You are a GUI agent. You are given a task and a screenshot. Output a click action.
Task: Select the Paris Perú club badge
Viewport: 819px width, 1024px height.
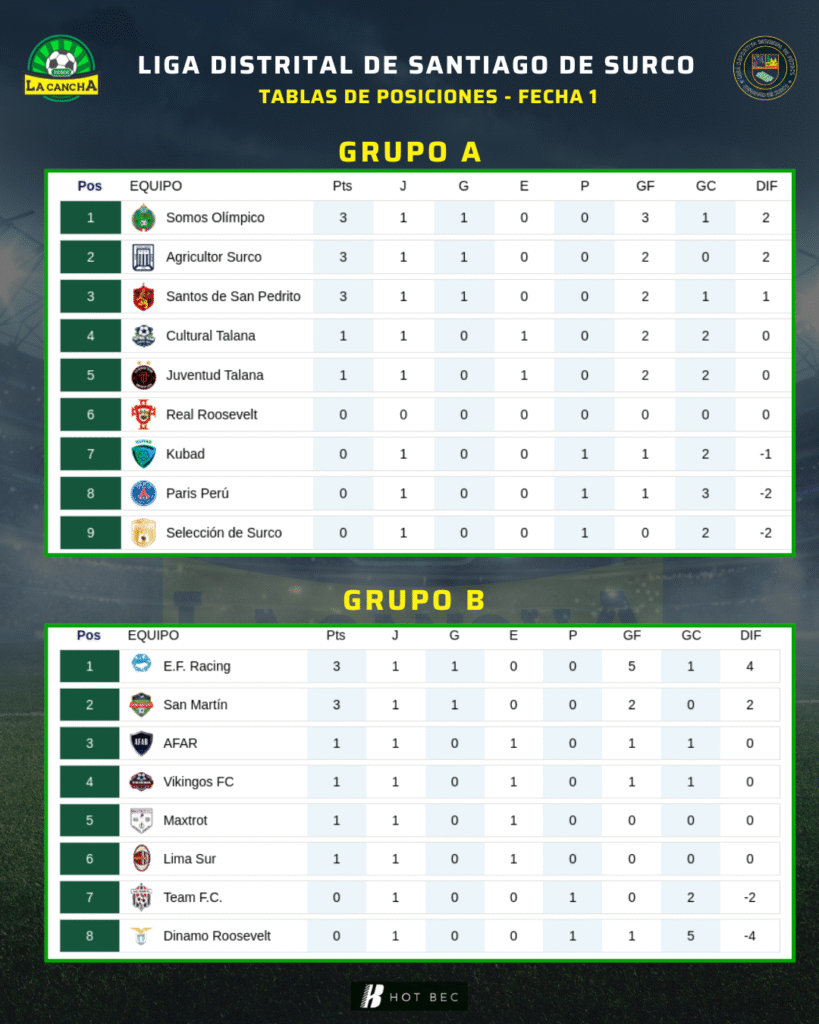(x=143, y=494)
